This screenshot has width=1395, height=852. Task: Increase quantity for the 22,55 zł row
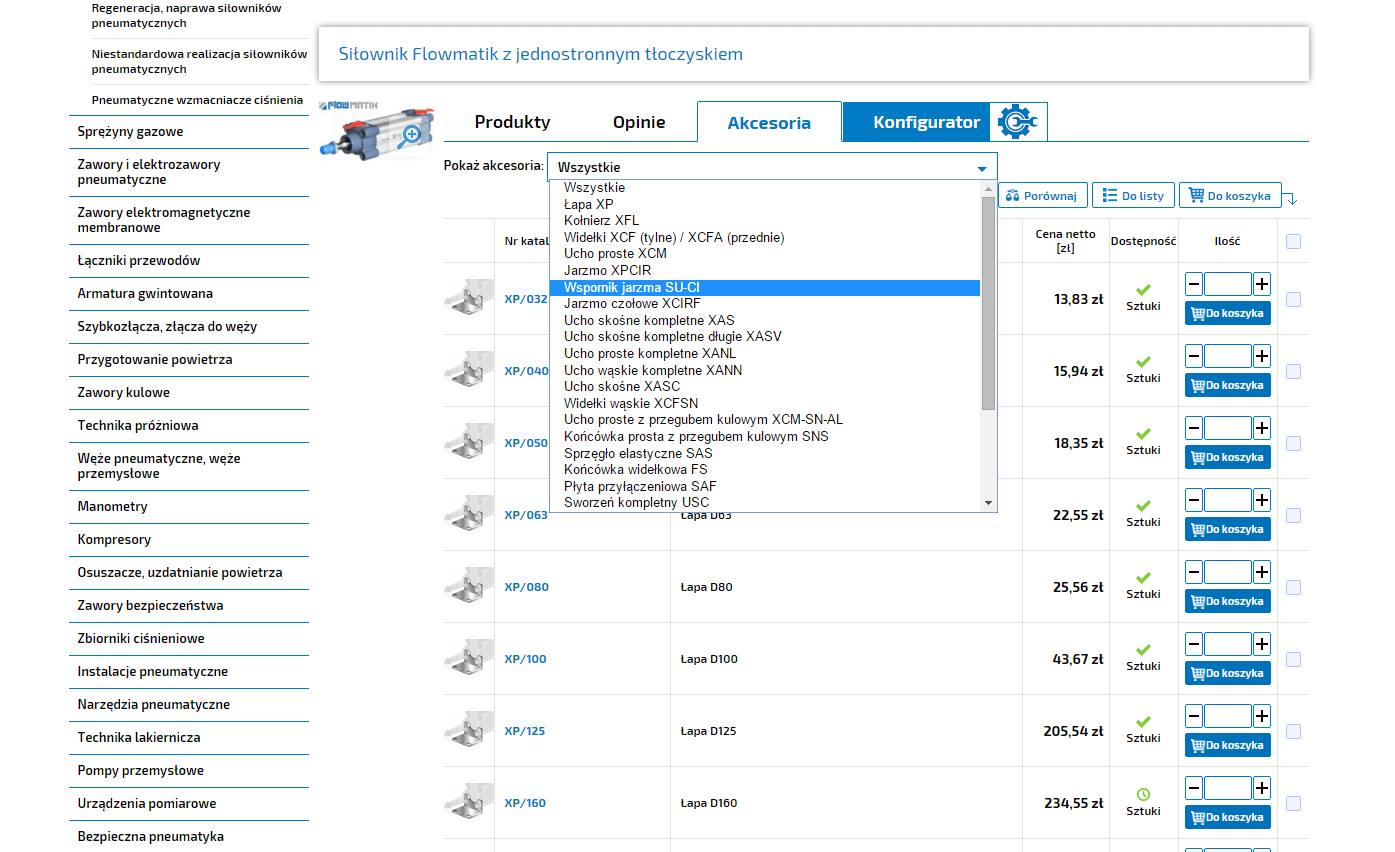click(x=1262, y=500)
